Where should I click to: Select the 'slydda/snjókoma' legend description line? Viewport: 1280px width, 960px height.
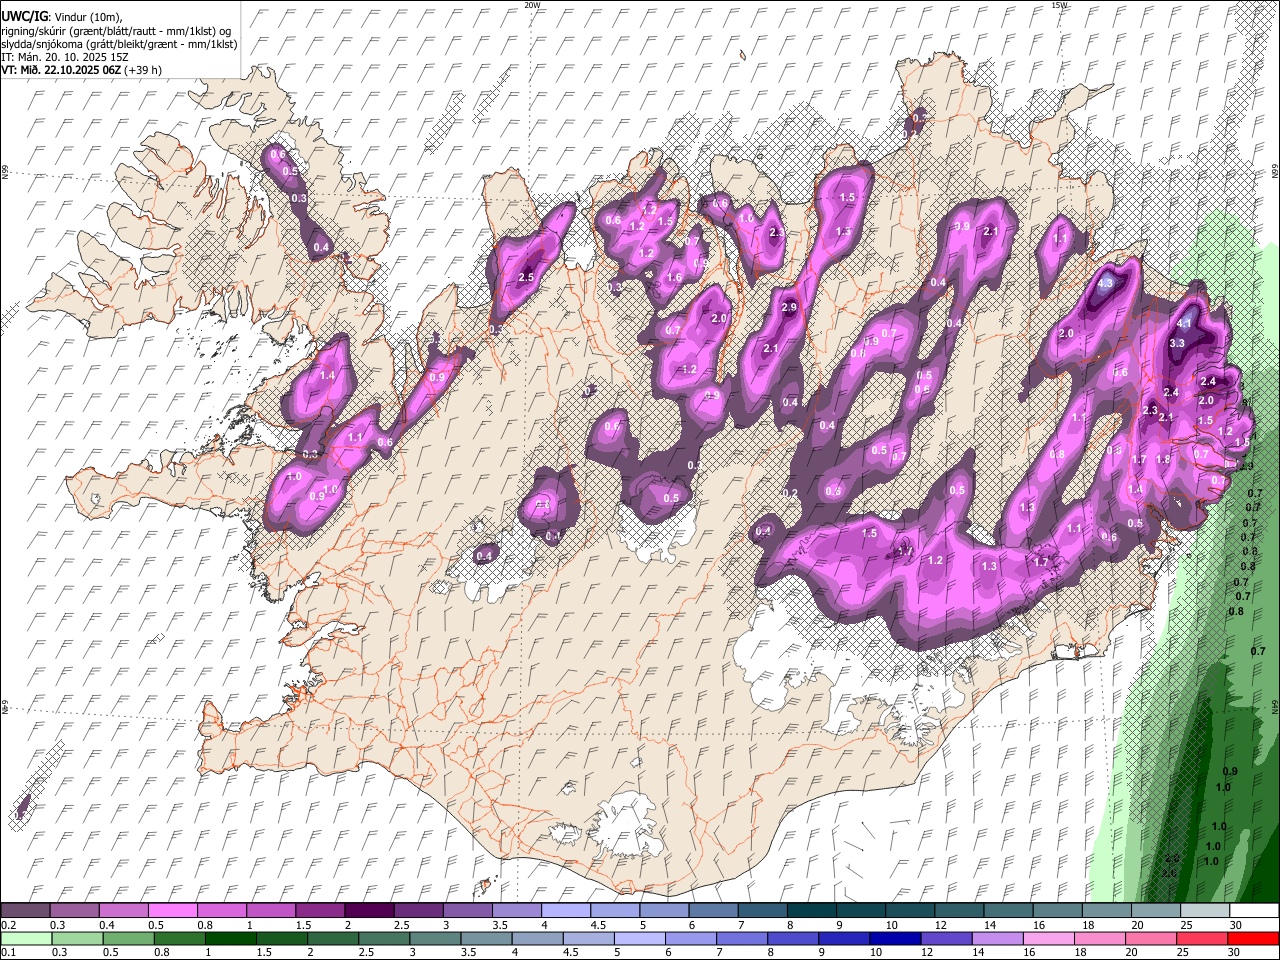(x=119, y=44)
